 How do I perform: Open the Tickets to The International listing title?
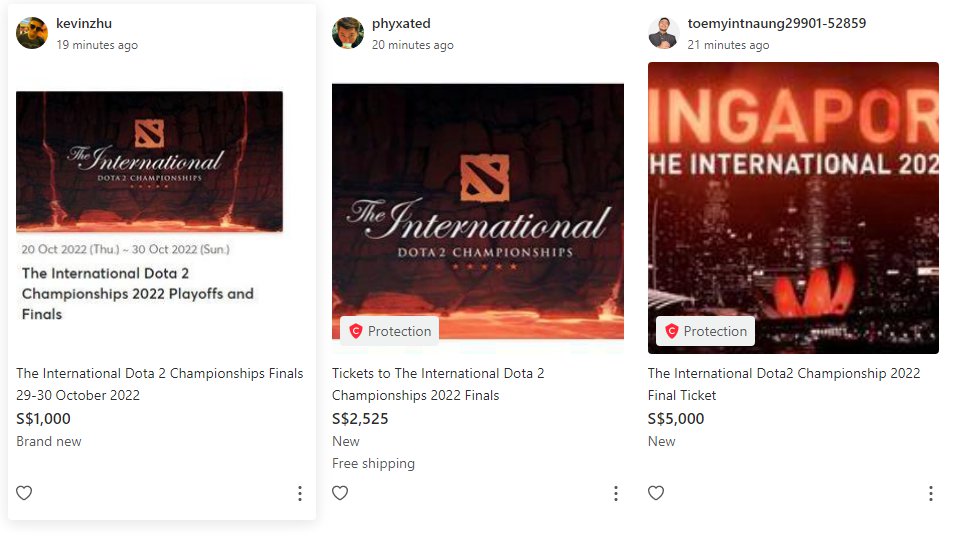point(438,384)
